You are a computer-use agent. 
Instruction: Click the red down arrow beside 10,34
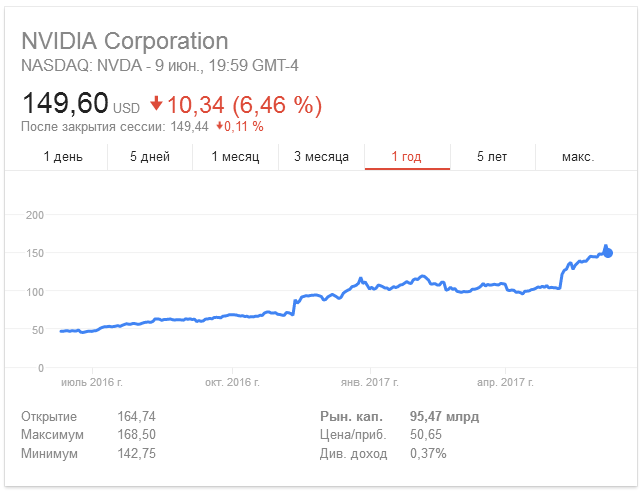click(156, 104)
